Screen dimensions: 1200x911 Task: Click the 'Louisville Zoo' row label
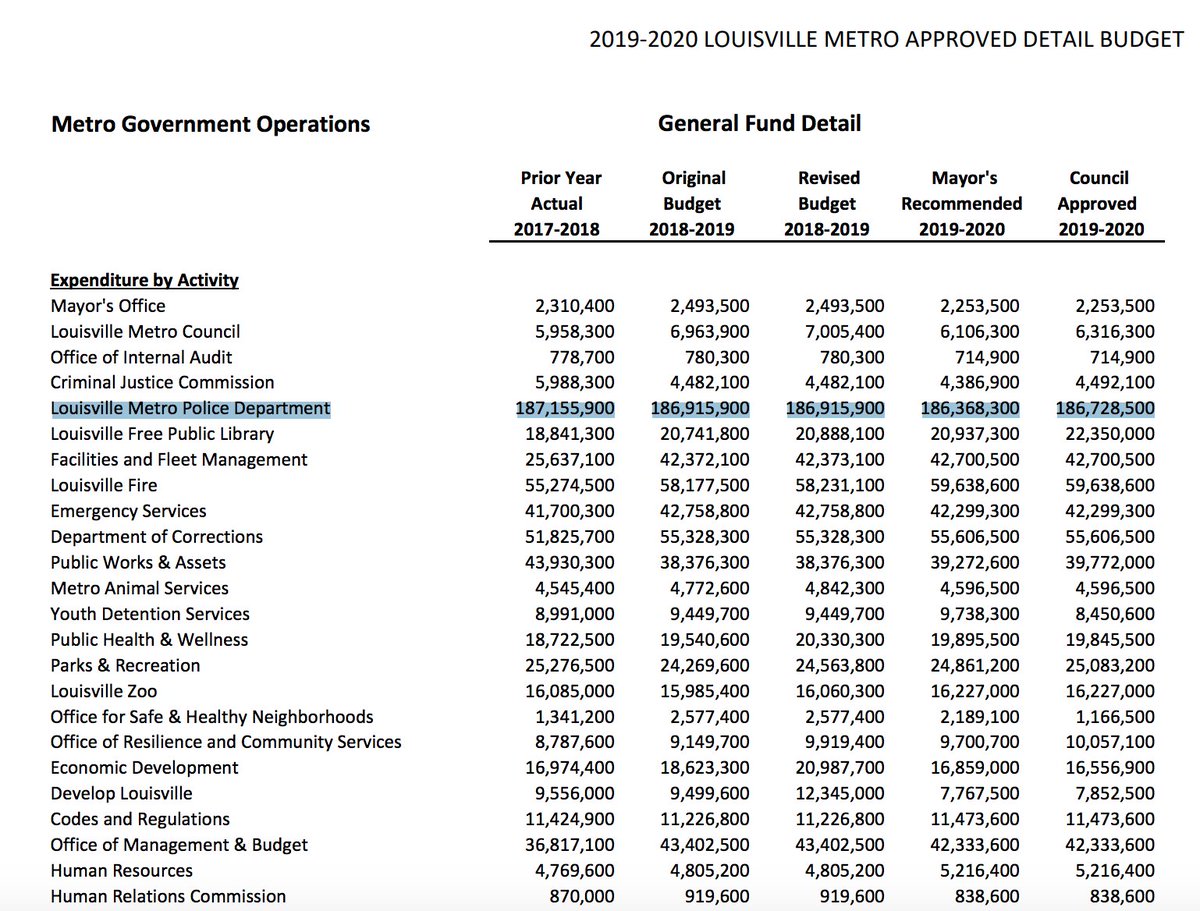[x=104, y=691]
